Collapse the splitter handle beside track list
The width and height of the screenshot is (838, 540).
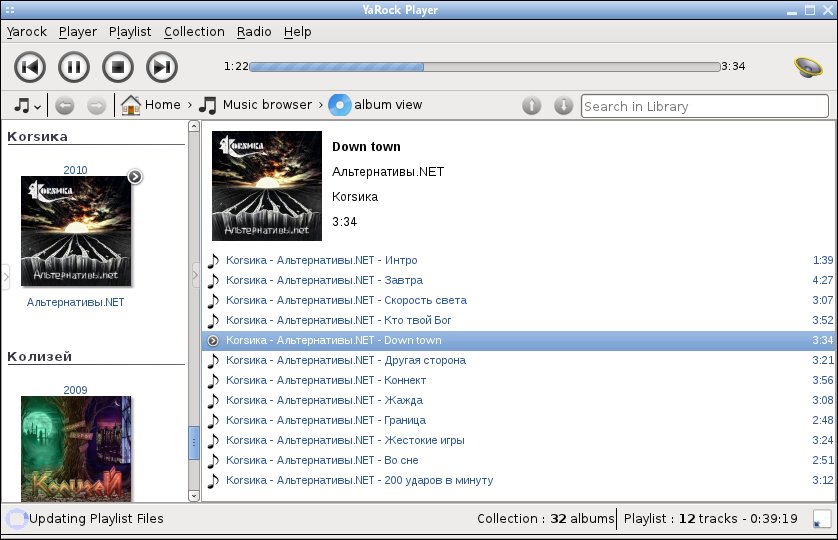click(x=195, y=276)
